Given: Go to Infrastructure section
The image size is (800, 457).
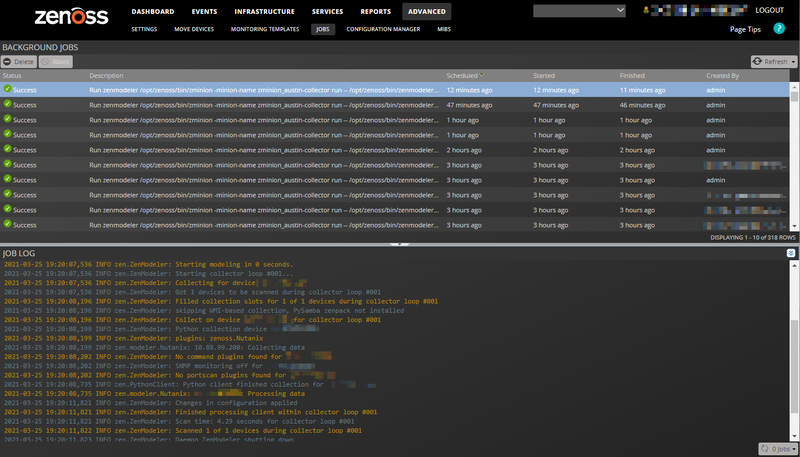Looking at the screenshot, I should 264,11.
